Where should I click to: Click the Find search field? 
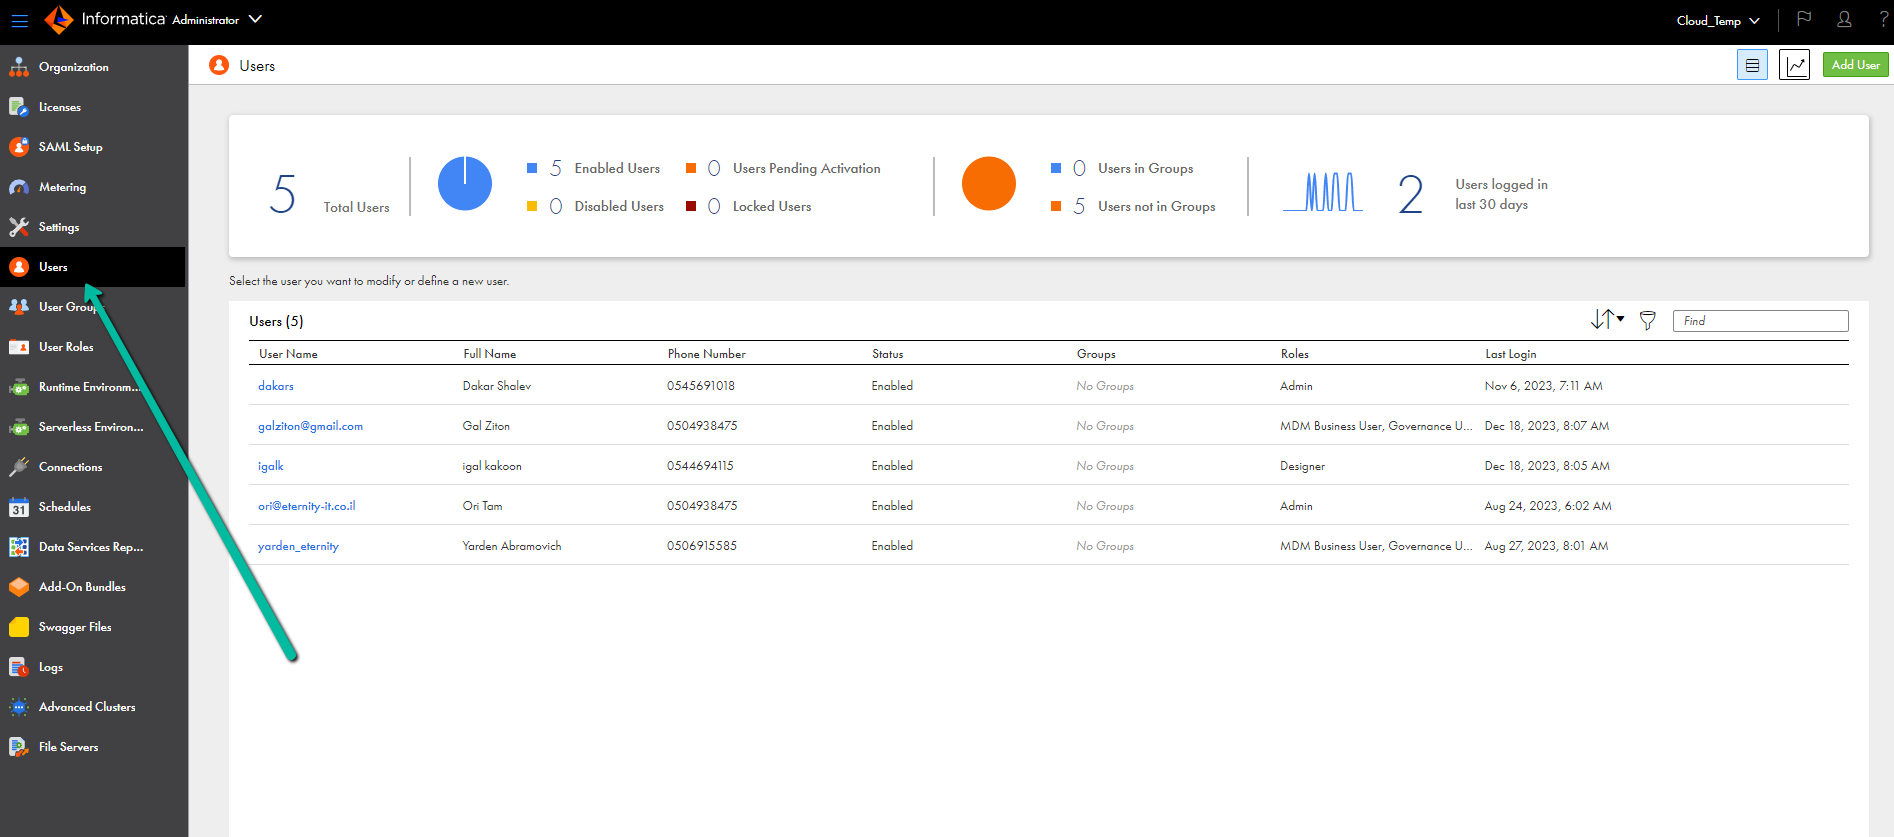(x=1760, y=321)
